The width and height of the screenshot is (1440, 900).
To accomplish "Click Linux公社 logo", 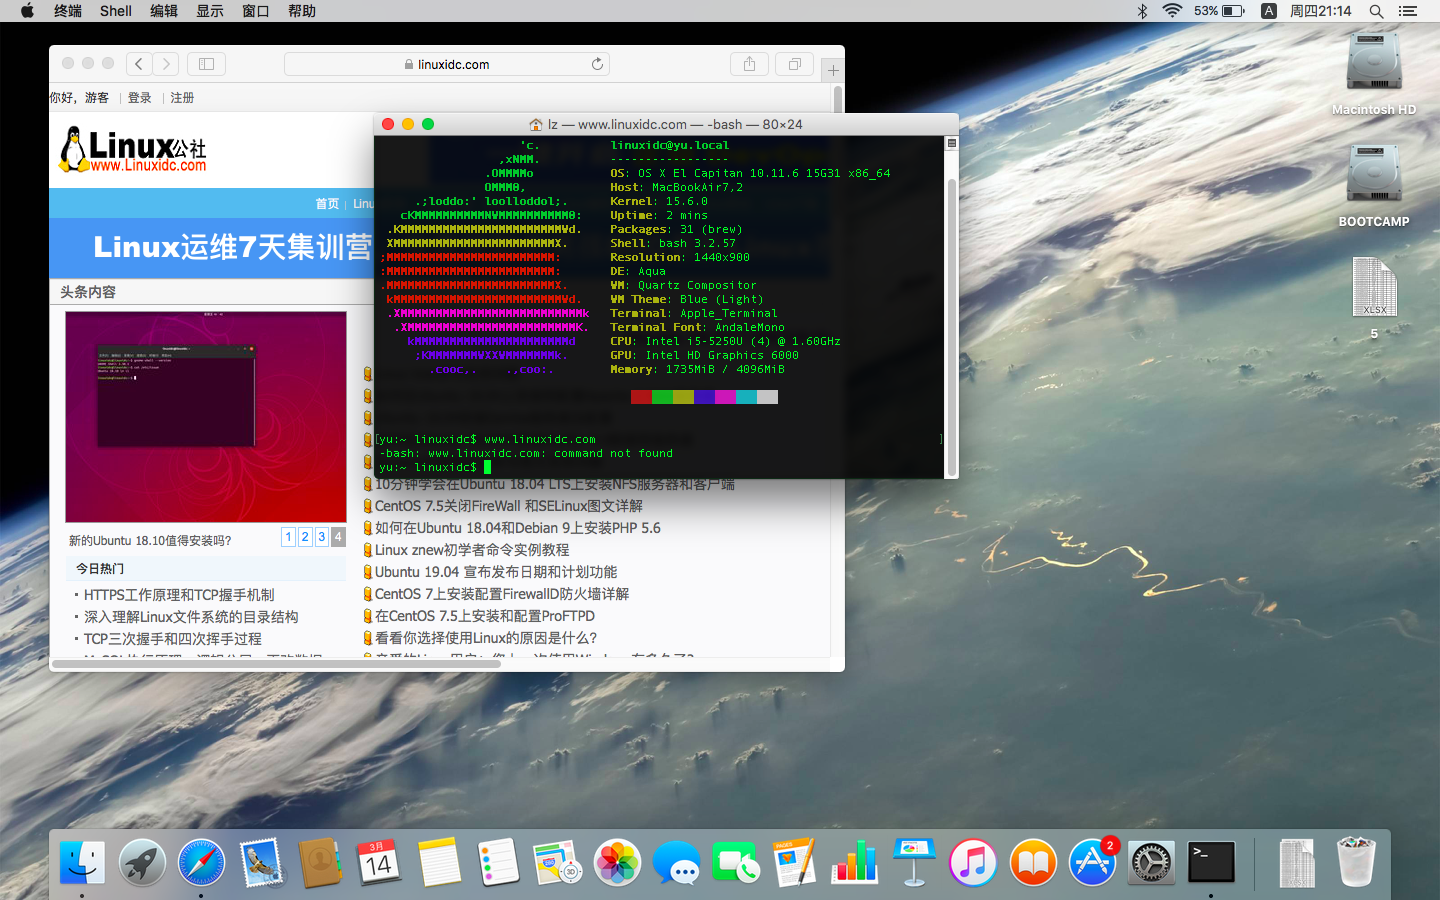I will coord(133,150).
